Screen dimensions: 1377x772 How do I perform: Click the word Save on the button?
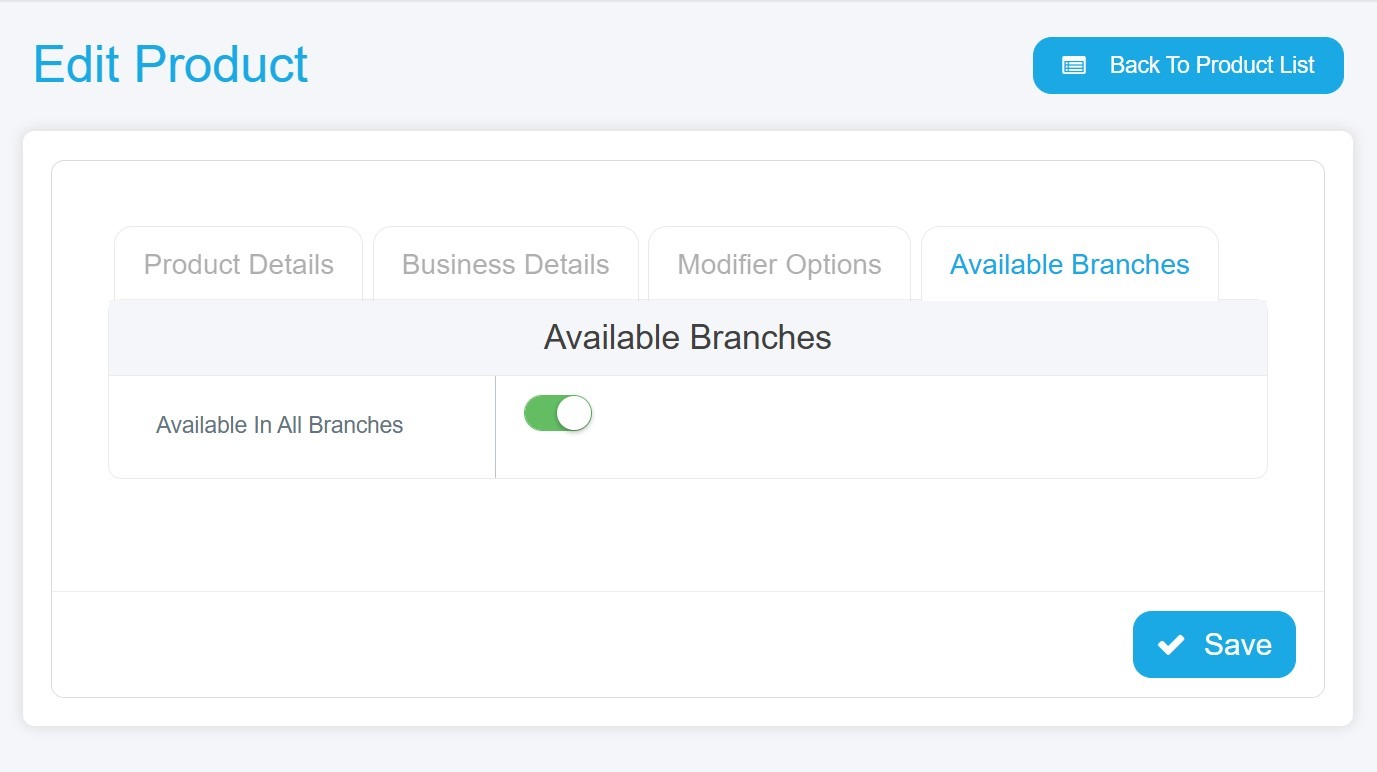1238,645
